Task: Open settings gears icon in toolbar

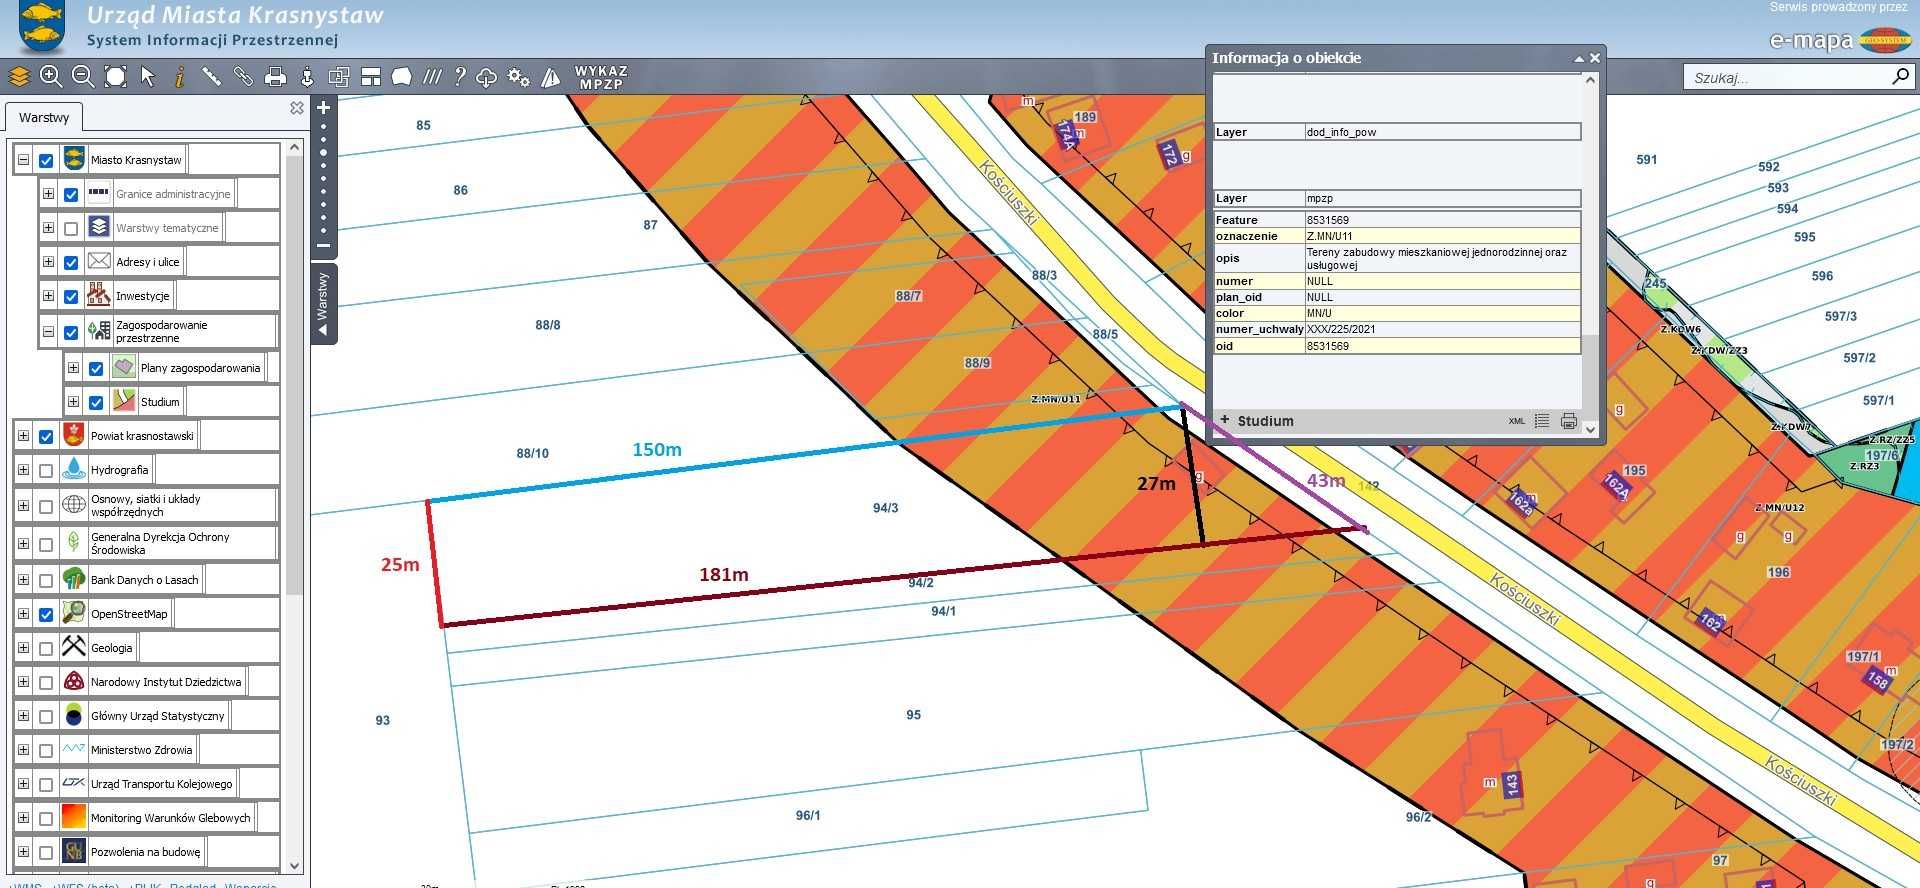Action: (x=518, y=76)
